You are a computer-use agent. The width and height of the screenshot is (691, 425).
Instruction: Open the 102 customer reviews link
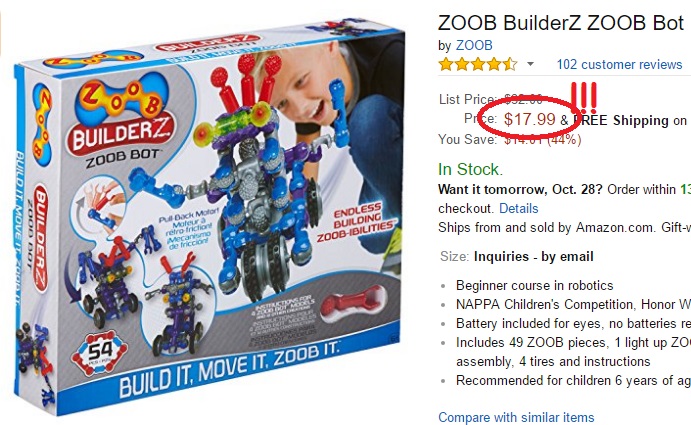619,64
